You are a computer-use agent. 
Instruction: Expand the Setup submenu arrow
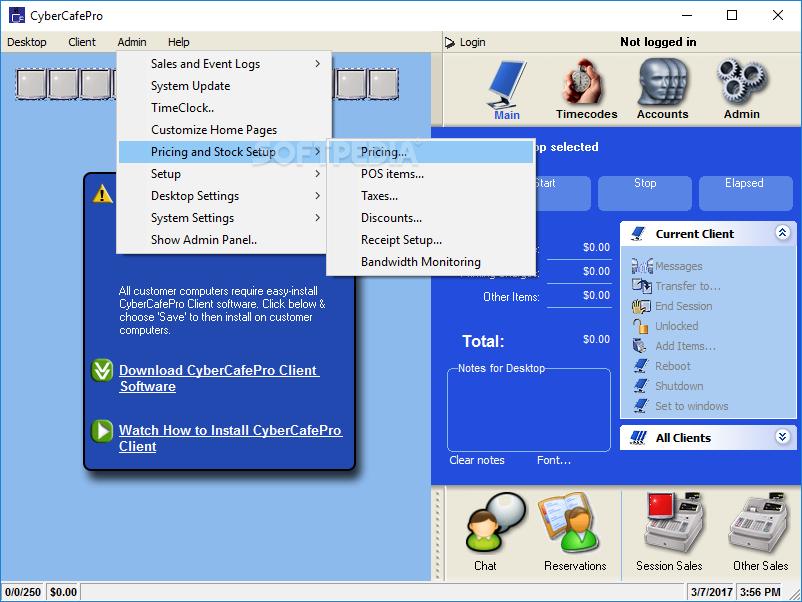(x=318, y=174)
